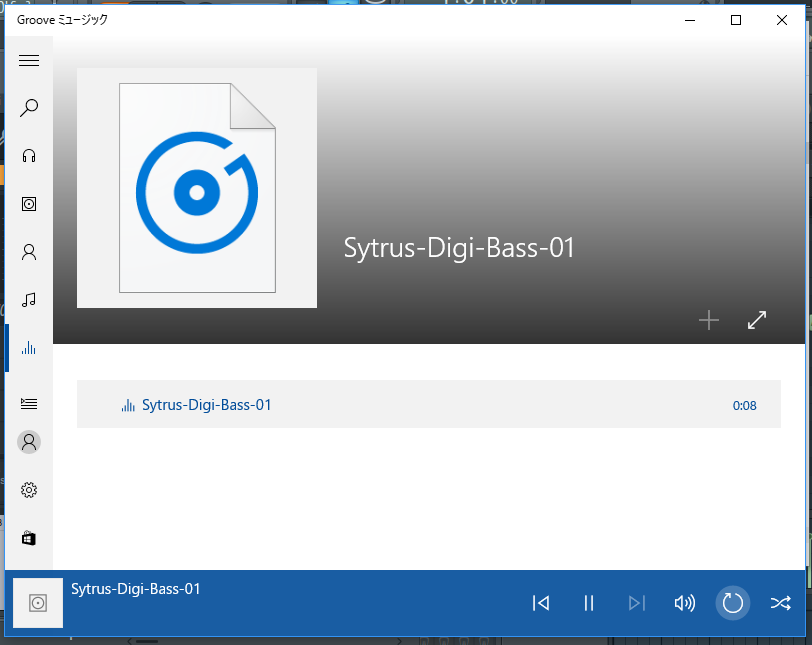Open the user account avatar
The width and height of the screenshot is (812, 645).
(x=29, y=442)
